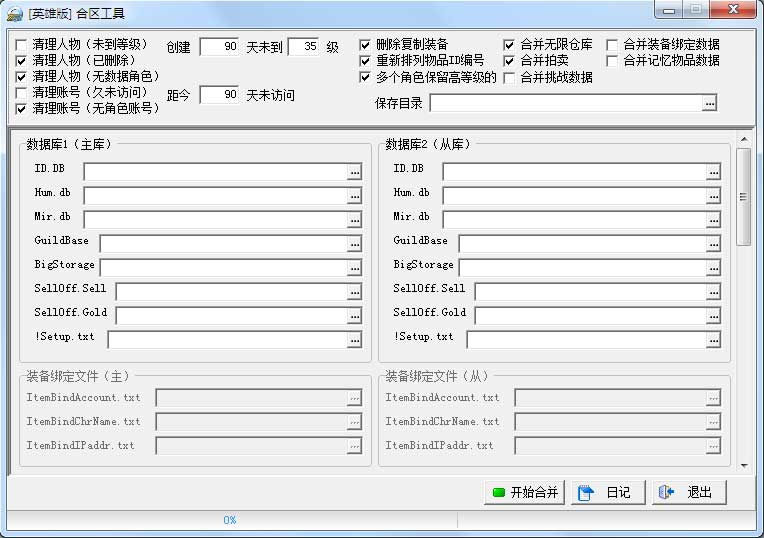Screen dimensions: 764x538
Task: Enable 合并装备绑定数据 checkbox
Action: [611, 45]
